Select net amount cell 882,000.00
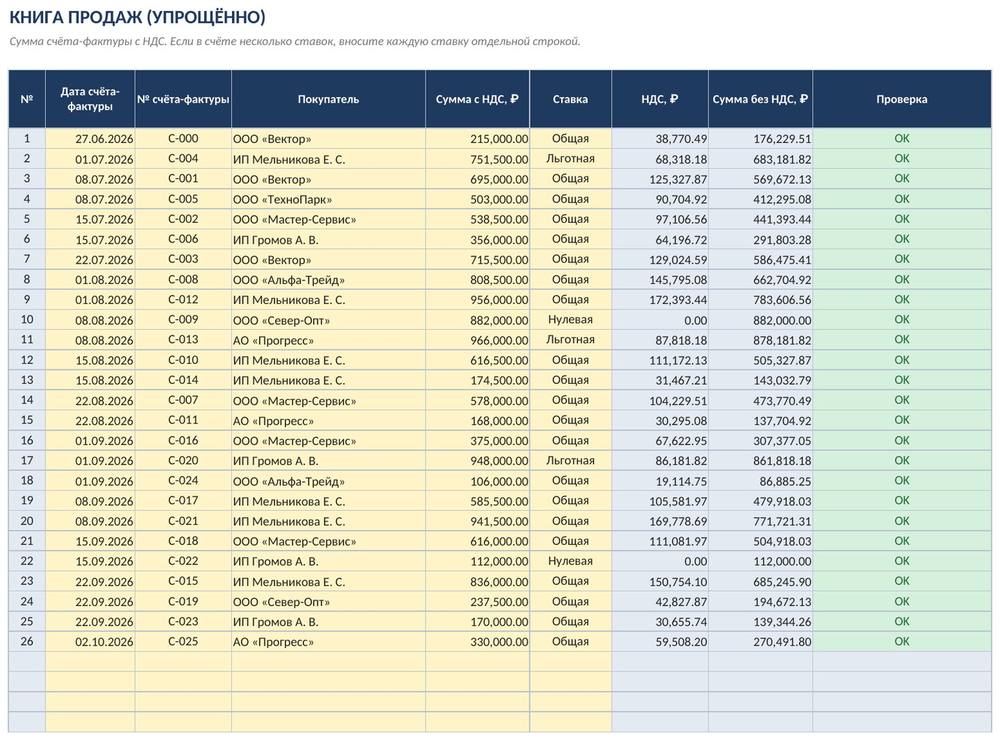 (x=760, y=320)
